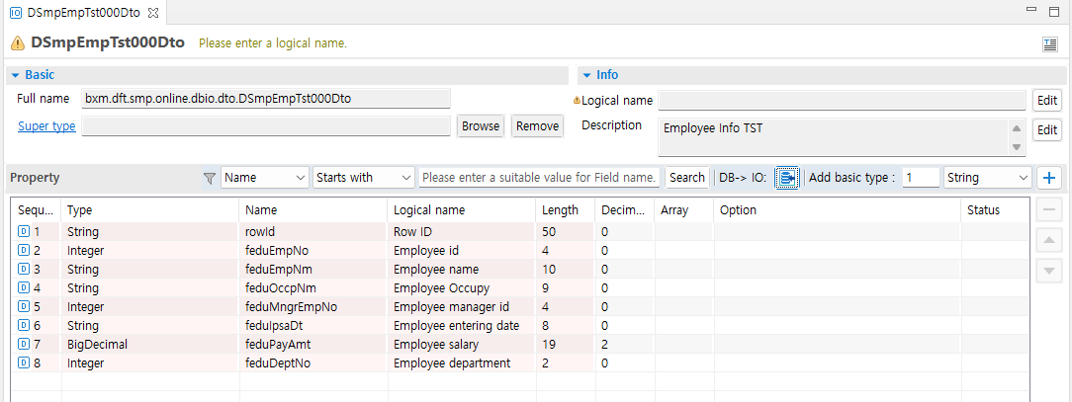Viewport: 1072px width, 402px height.
Task: Click the editor layout icon at top right
Action: coord(1050,44)
